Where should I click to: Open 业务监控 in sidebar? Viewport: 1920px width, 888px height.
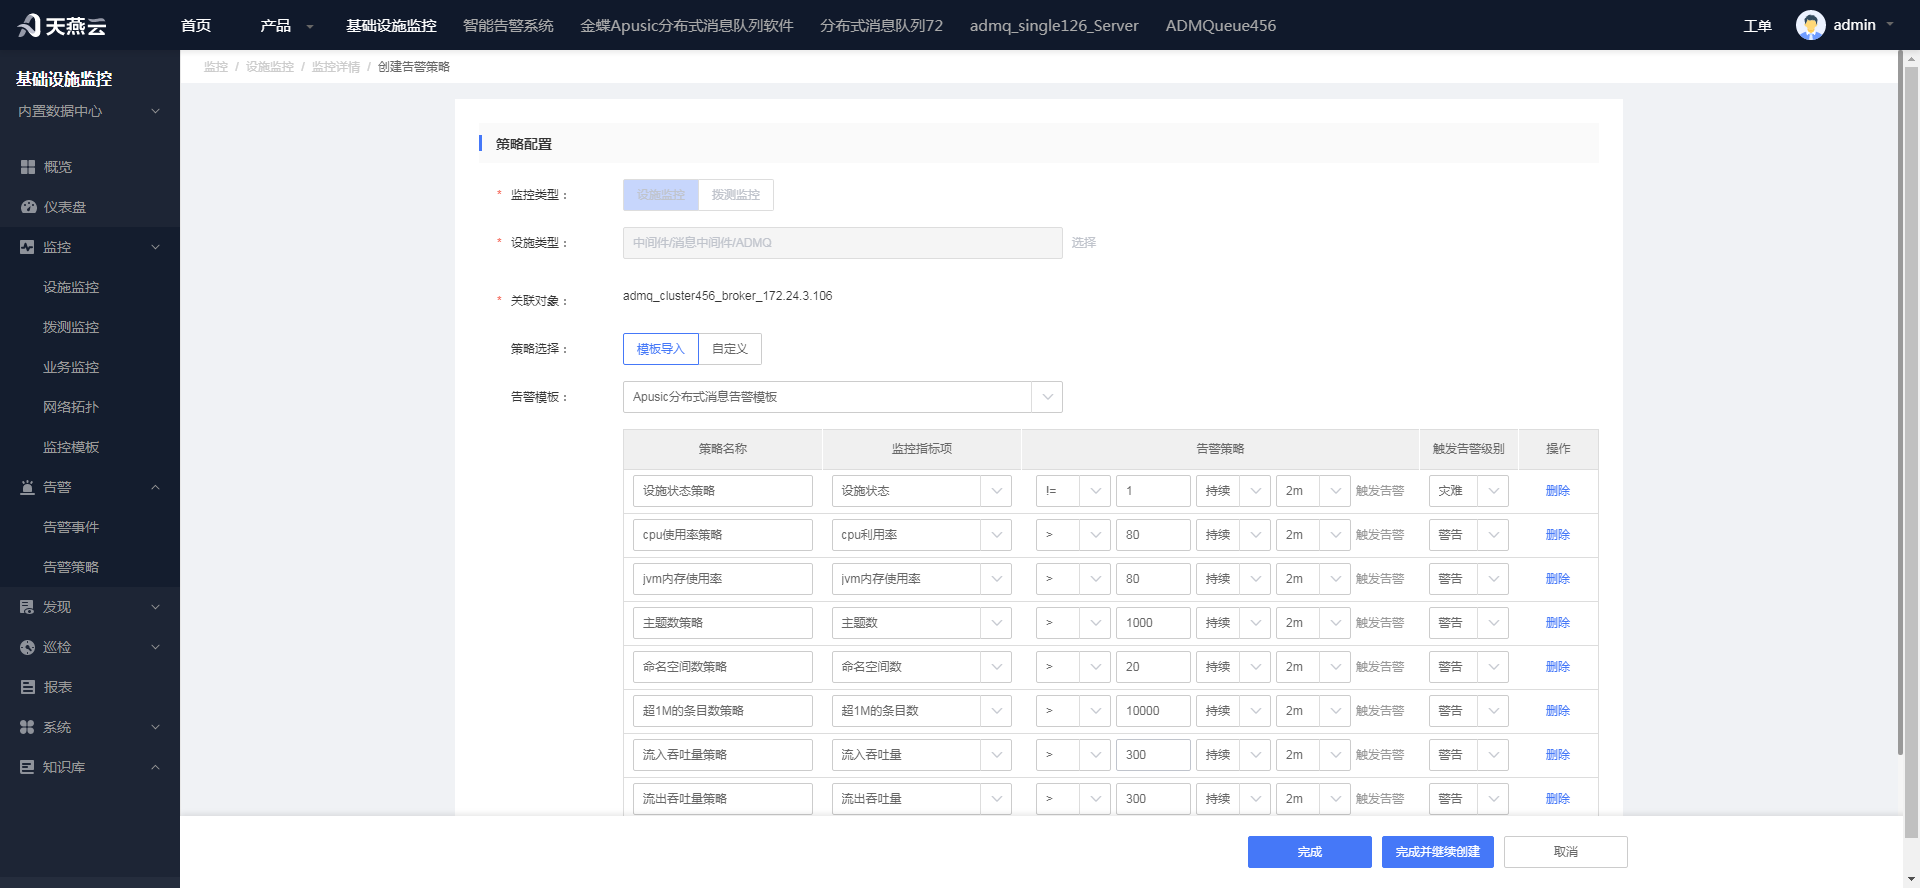71,367
